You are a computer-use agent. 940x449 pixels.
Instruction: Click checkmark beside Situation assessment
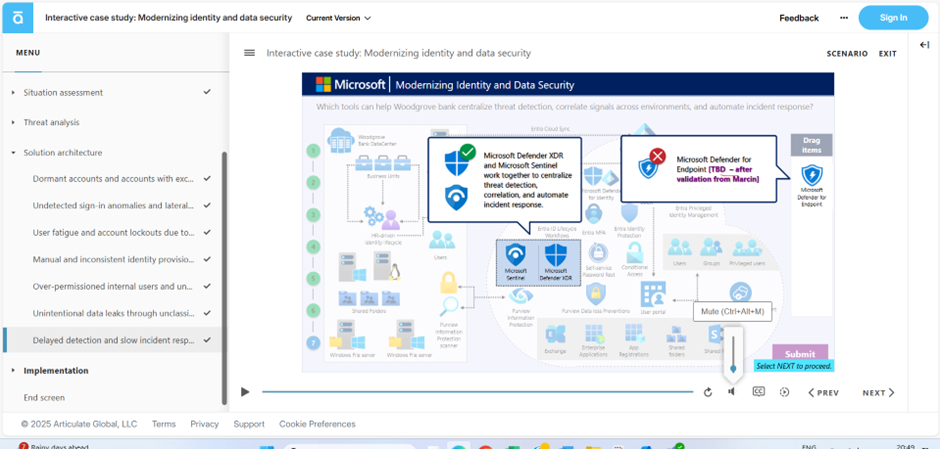pos(207,92)
